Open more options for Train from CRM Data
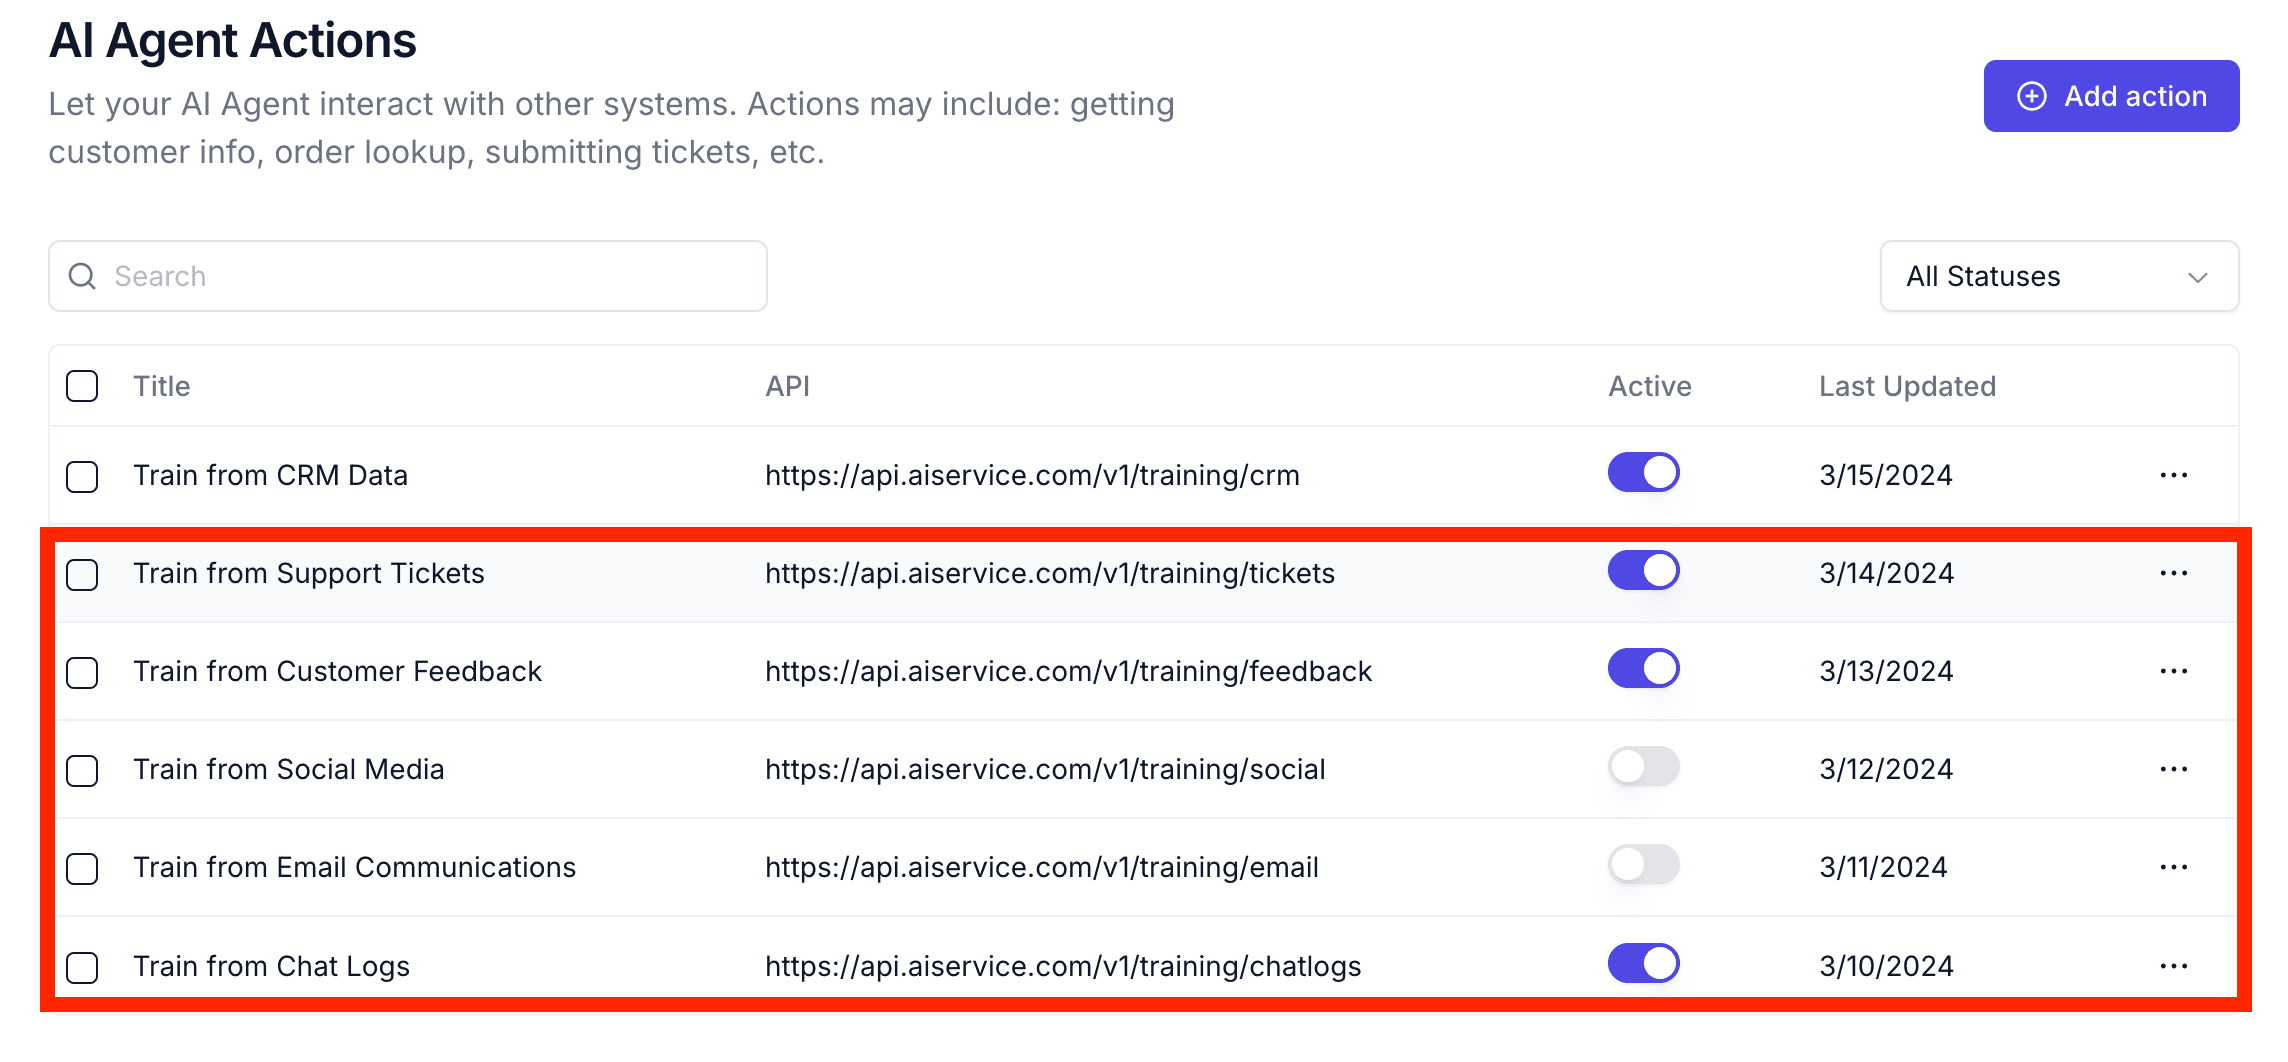 2173,475
